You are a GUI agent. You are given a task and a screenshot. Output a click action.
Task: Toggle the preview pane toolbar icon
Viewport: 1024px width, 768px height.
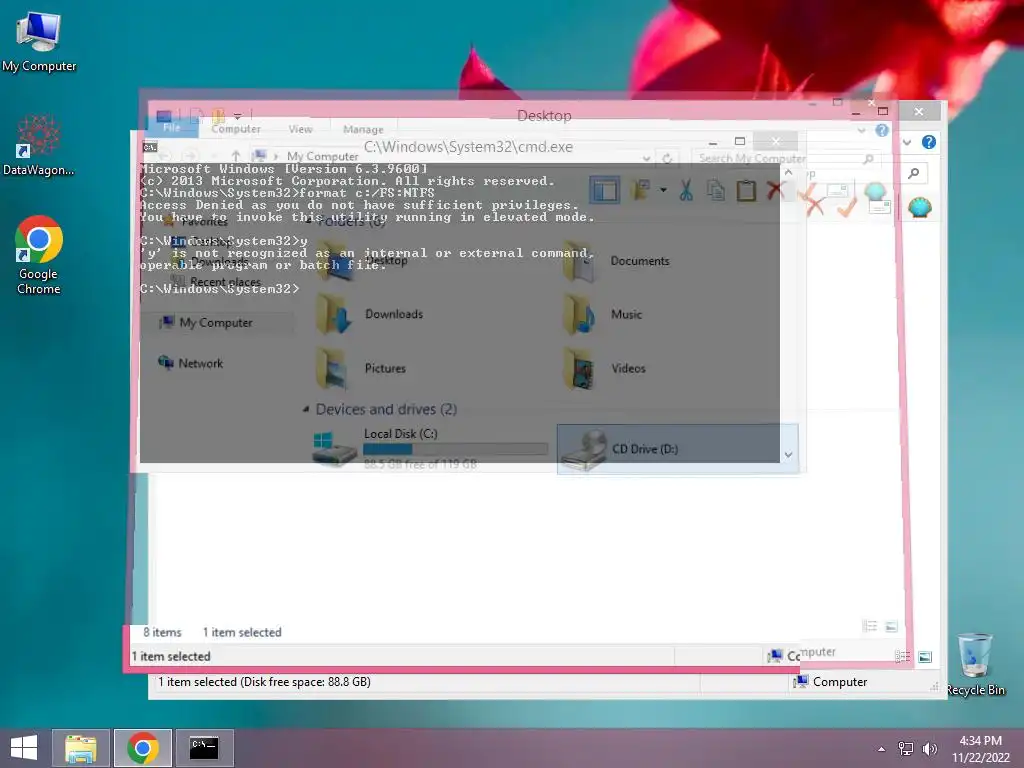tap(604, 191)
